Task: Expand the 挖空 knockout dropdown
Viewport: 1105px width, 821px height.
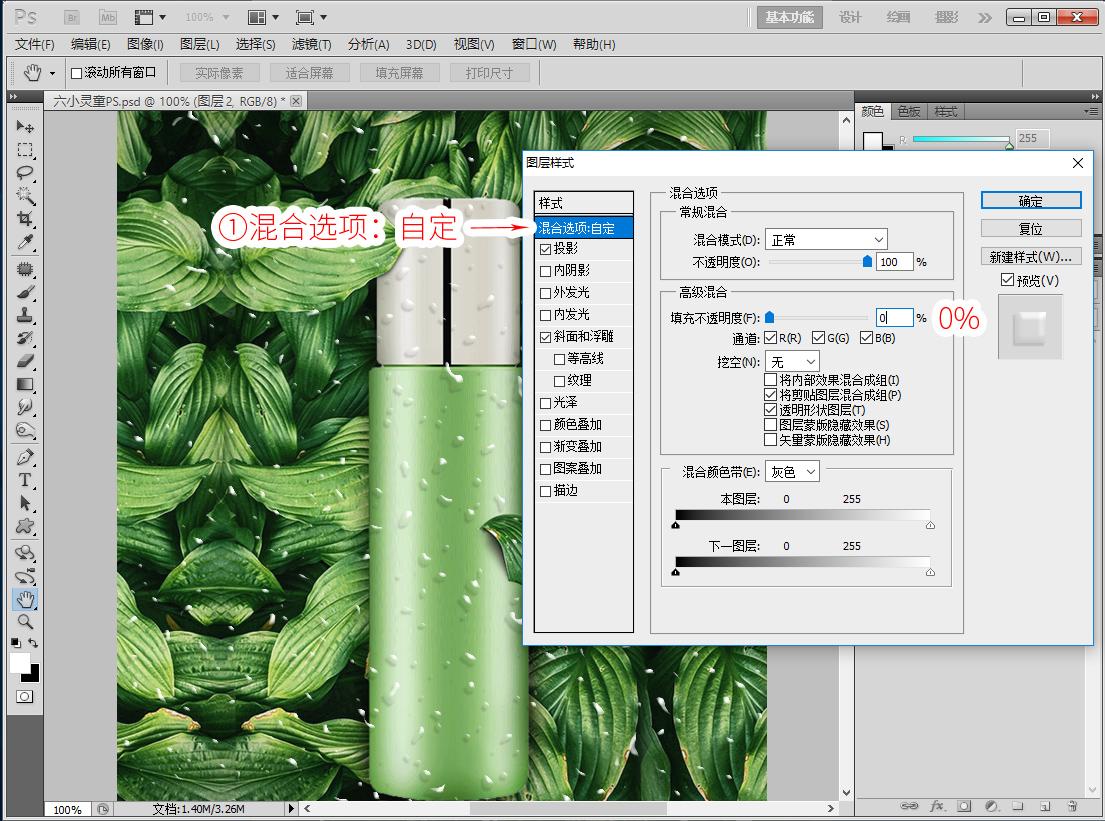Action: tap(792, 362)
